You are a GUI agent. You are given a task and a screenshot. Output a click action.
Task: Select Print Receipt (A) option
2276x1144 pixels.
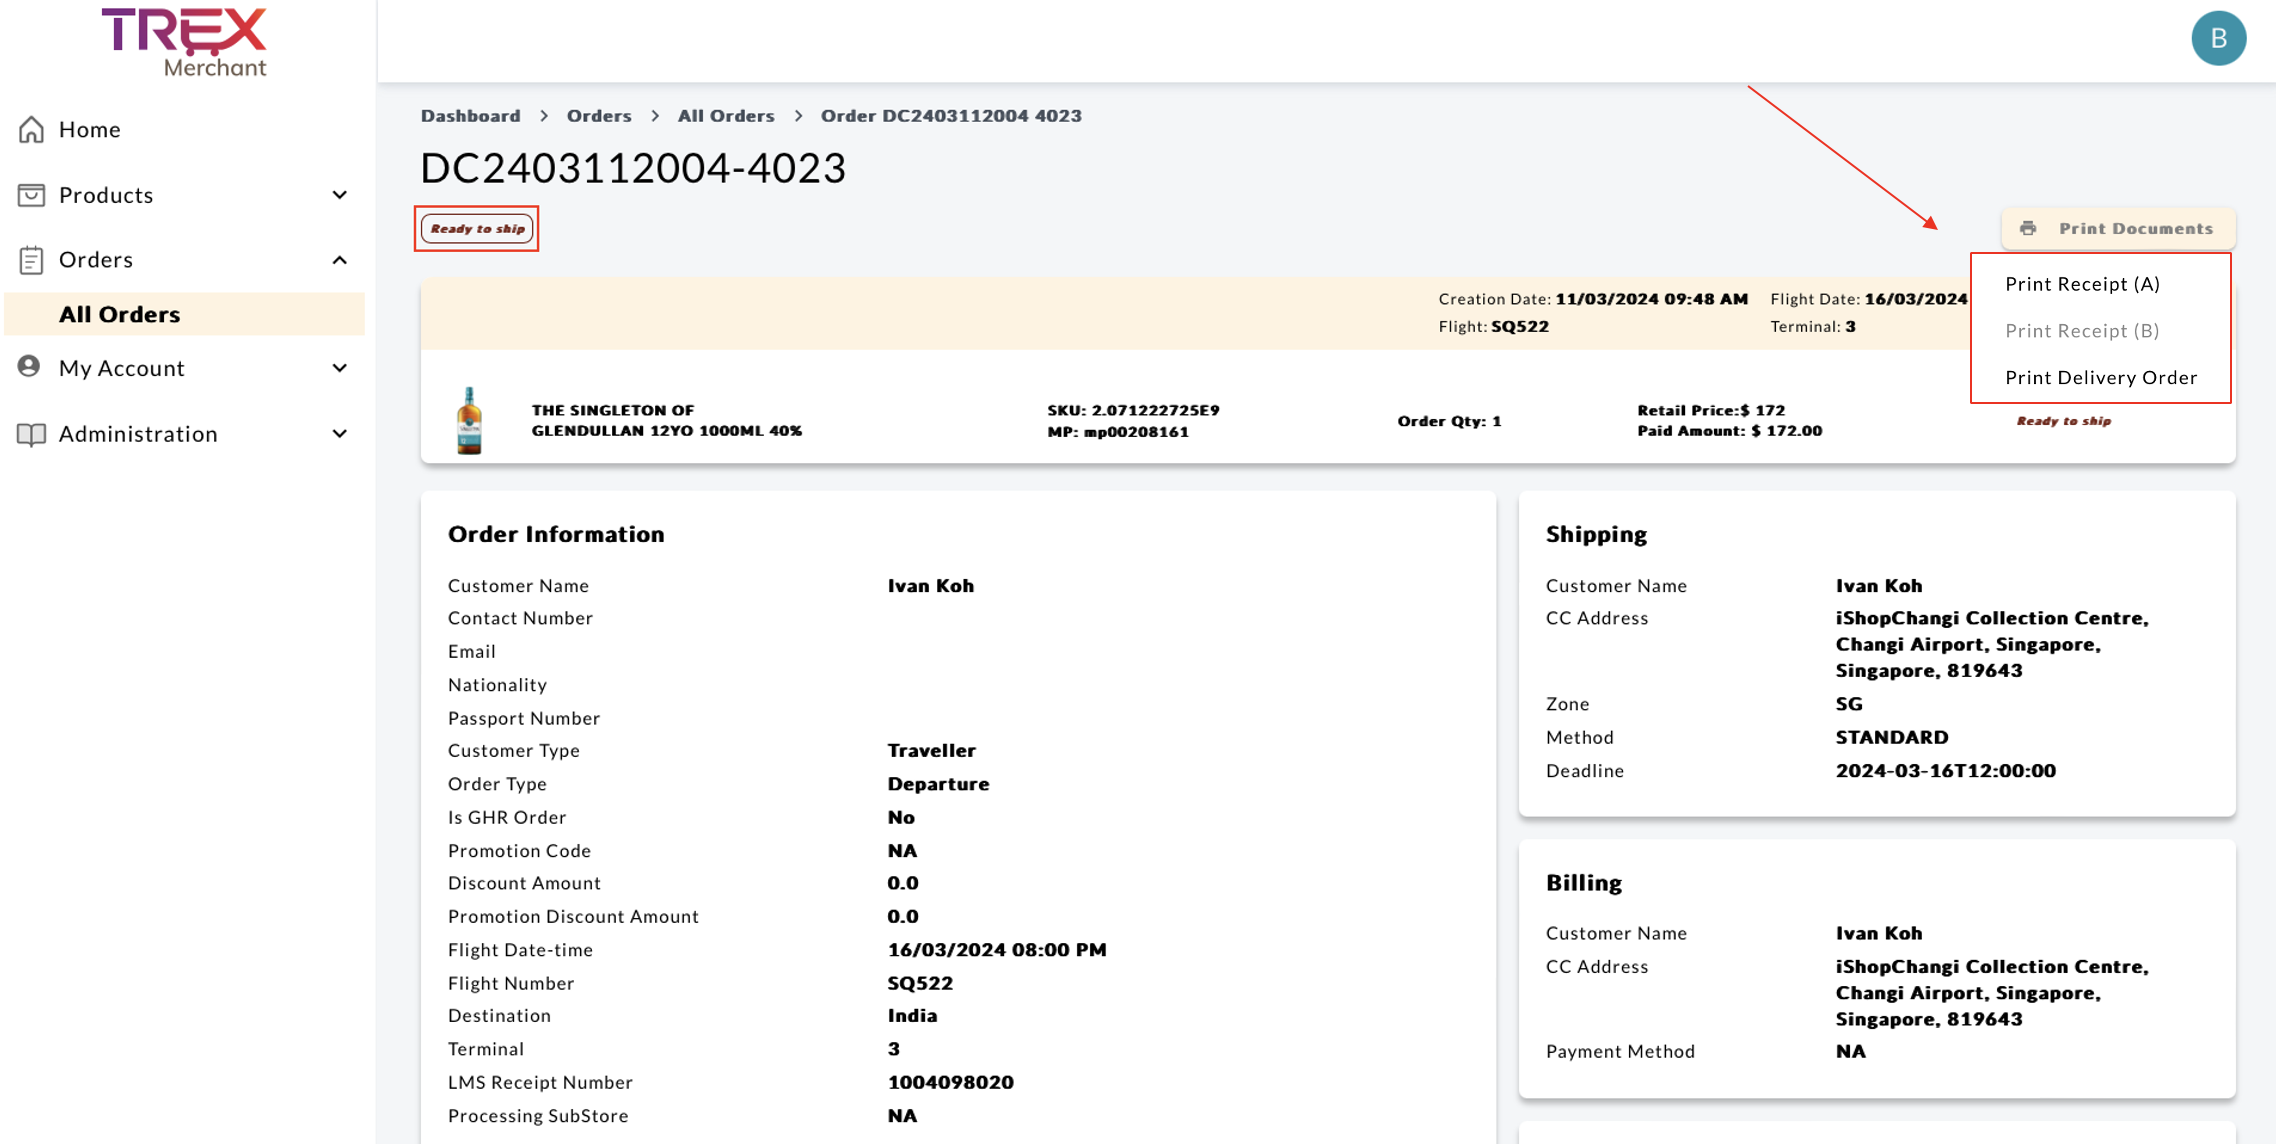[2082, 284]
